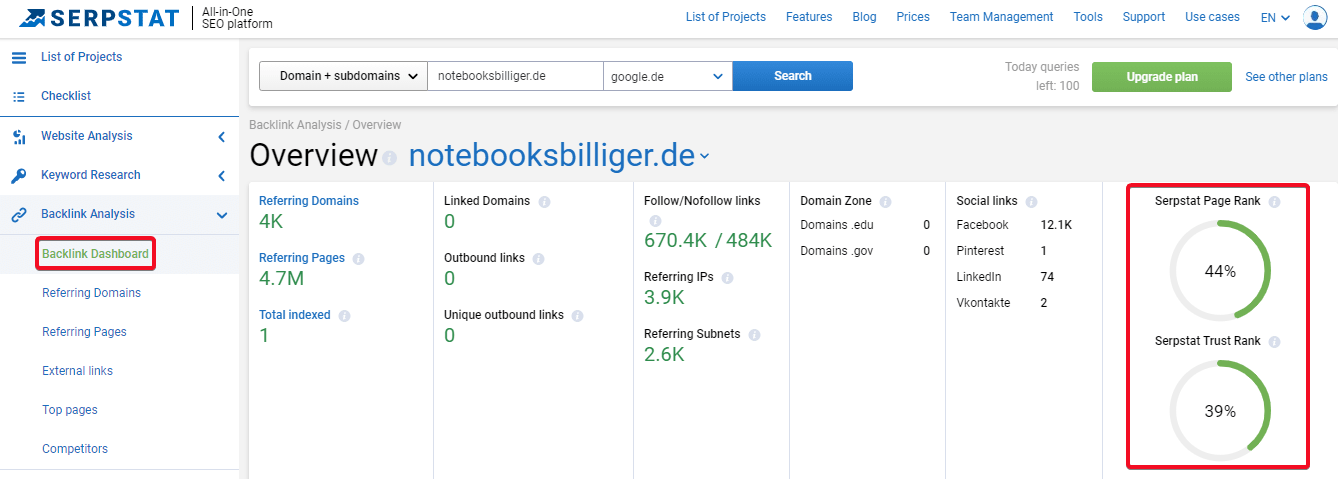Open Domain + subdomains search type dropdown
Screen dimensions: 1338x479
pyautogui.click(x=343, y=76)
